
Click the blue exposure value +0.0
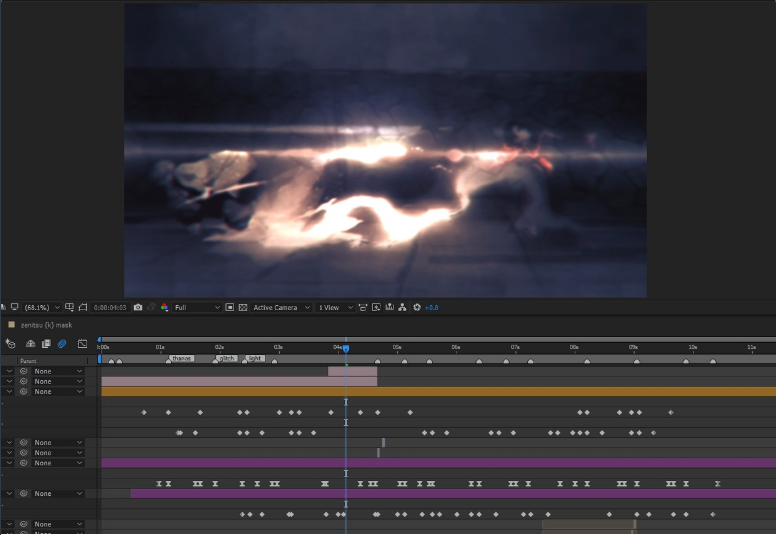[x=432, y=307]
